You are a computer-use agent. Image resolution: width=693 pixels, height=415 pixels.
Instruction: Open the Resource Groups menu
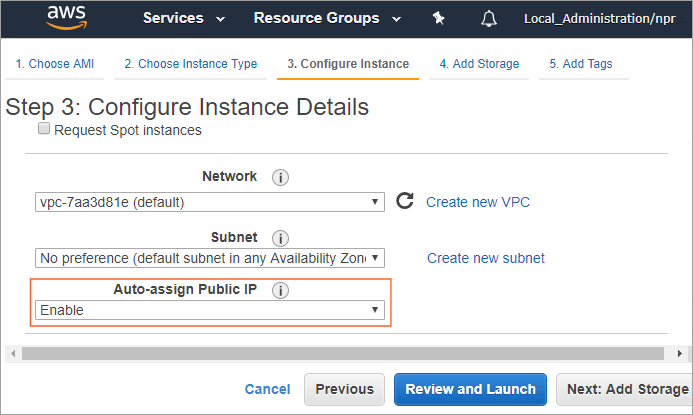[x=327, y=18]
